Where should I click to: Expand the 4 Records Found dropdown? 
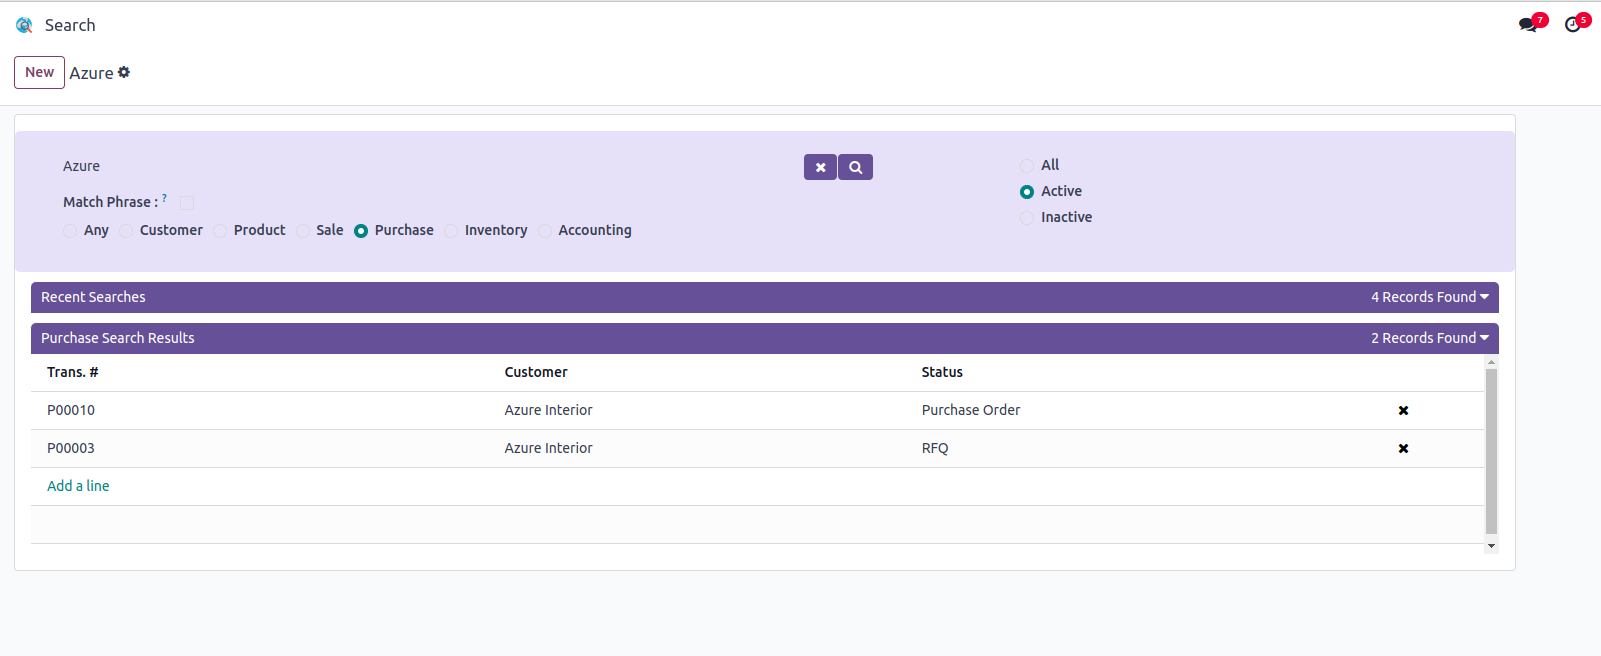pyautogui.click(x=1429, y=297)
